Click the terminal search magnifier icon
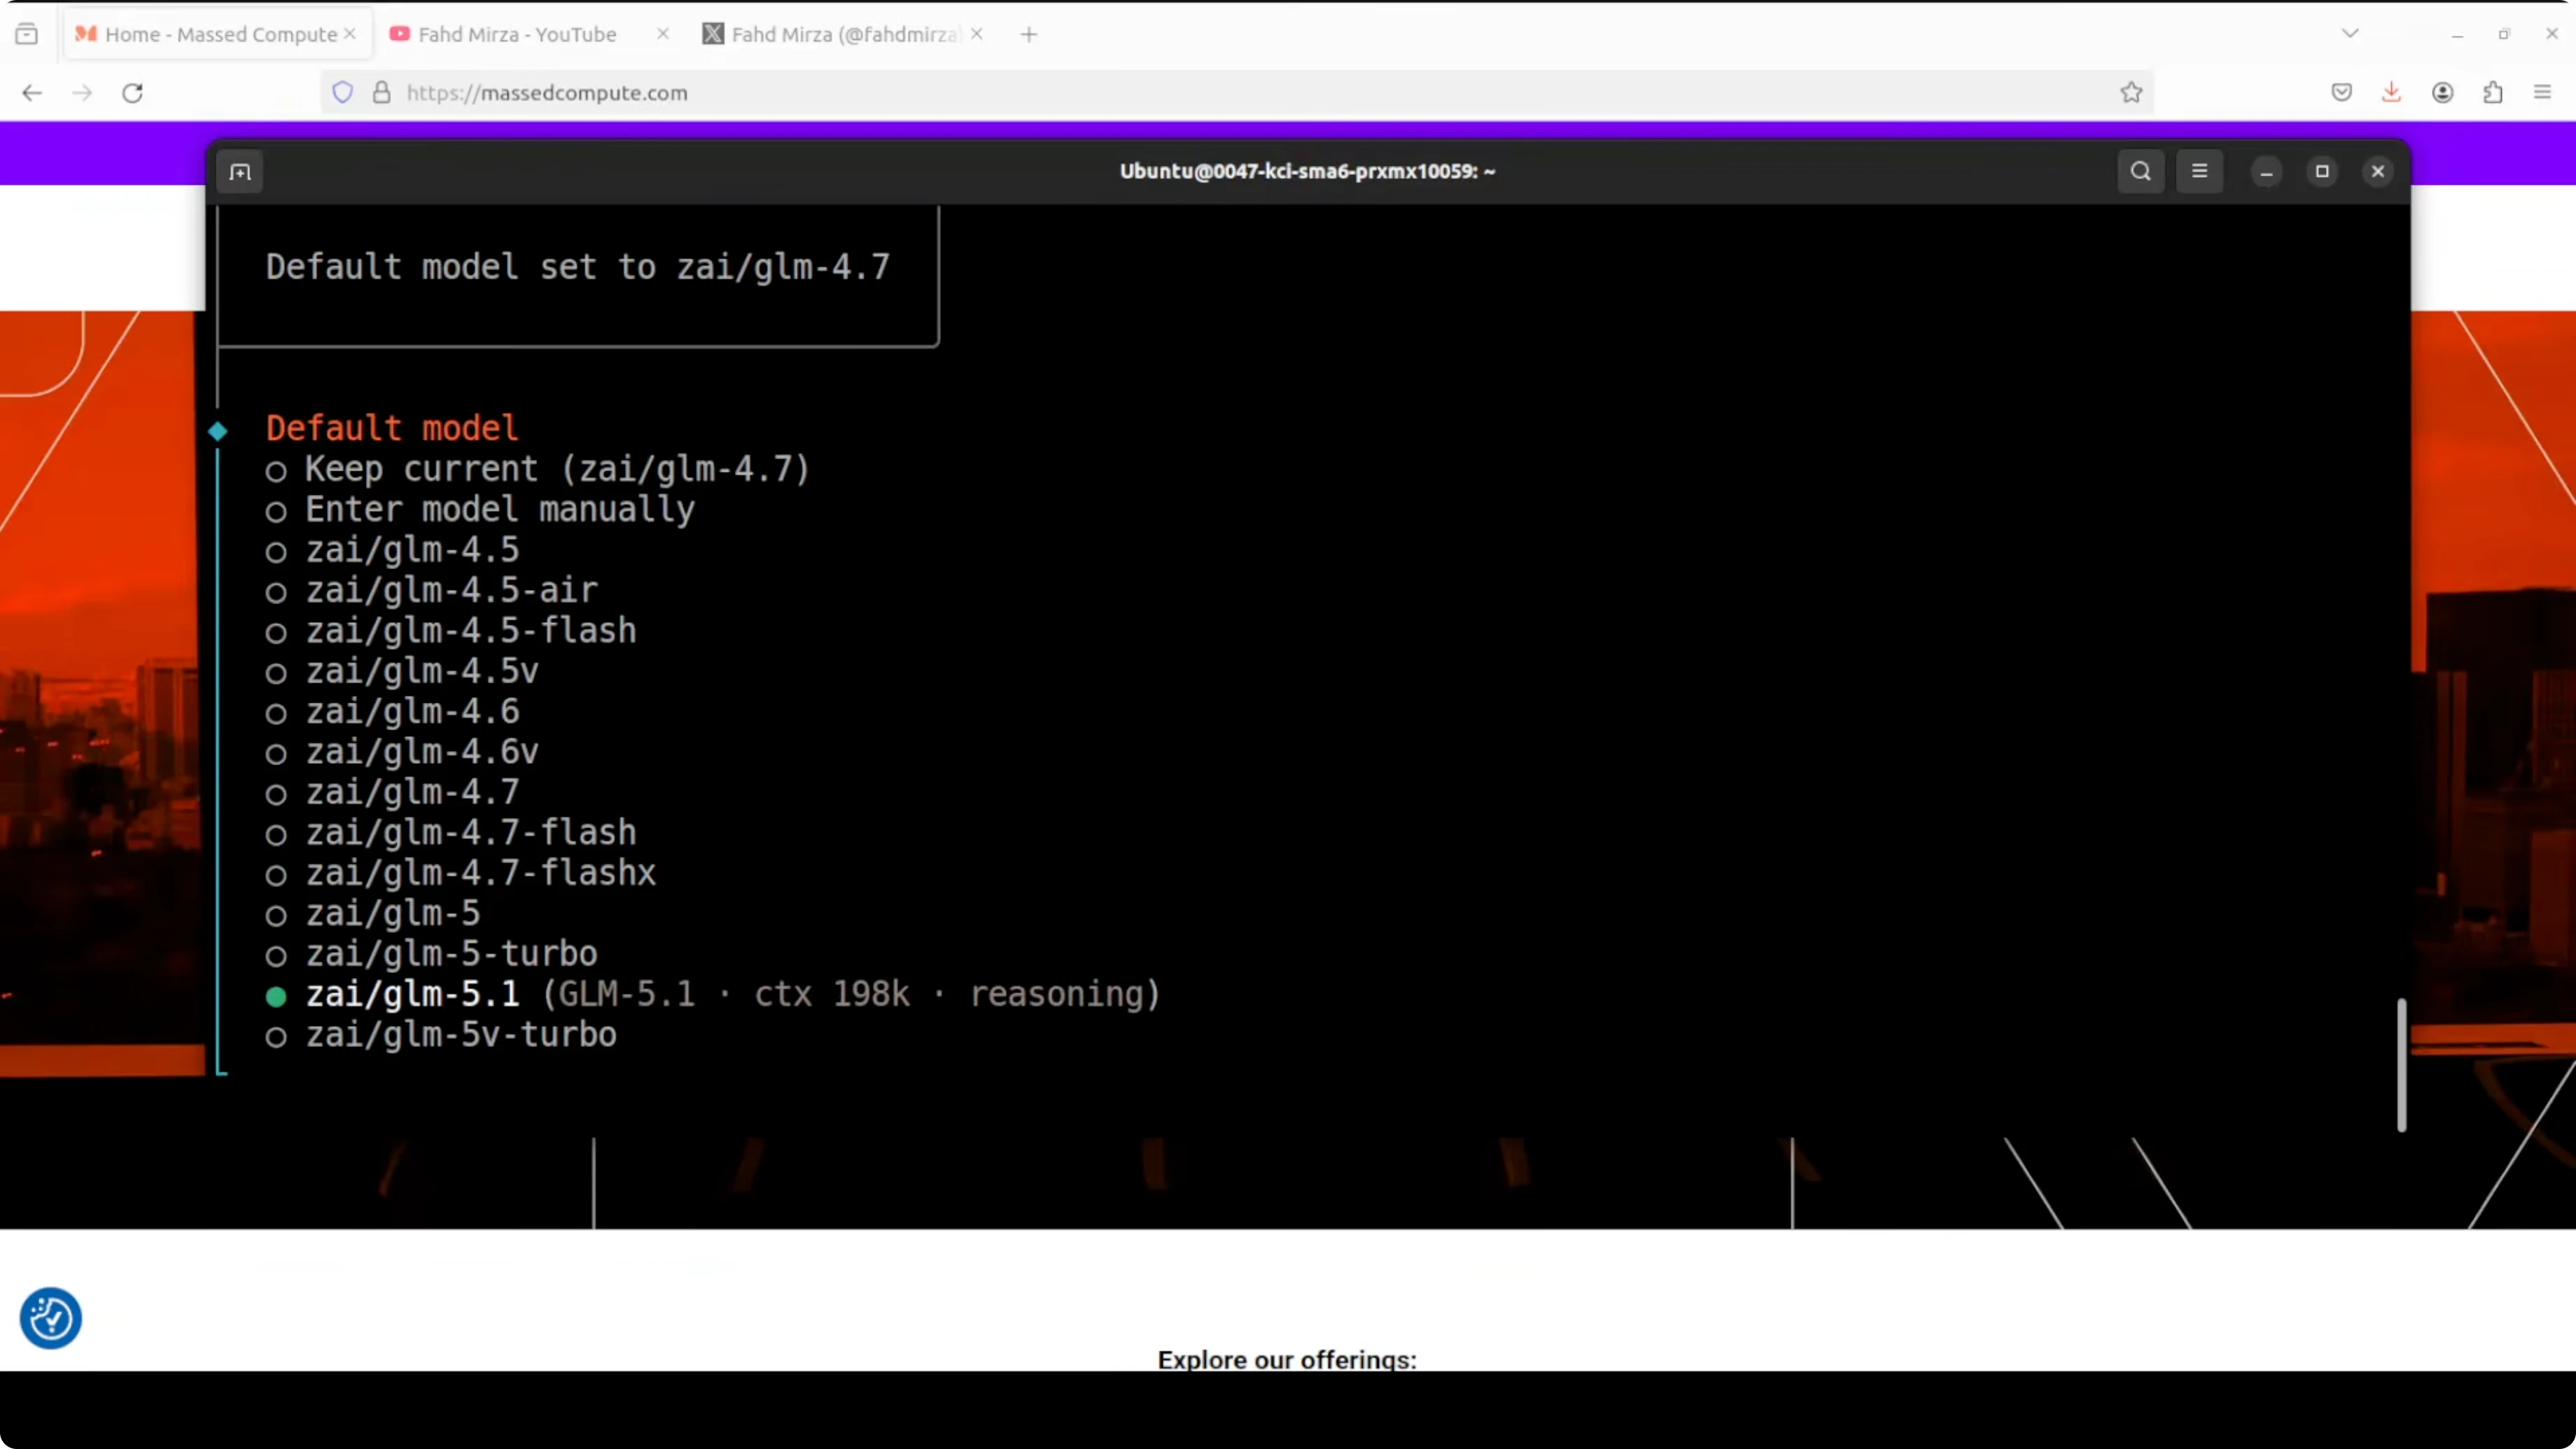This screenshot has height=1449, width=2576. point(2140,171)
